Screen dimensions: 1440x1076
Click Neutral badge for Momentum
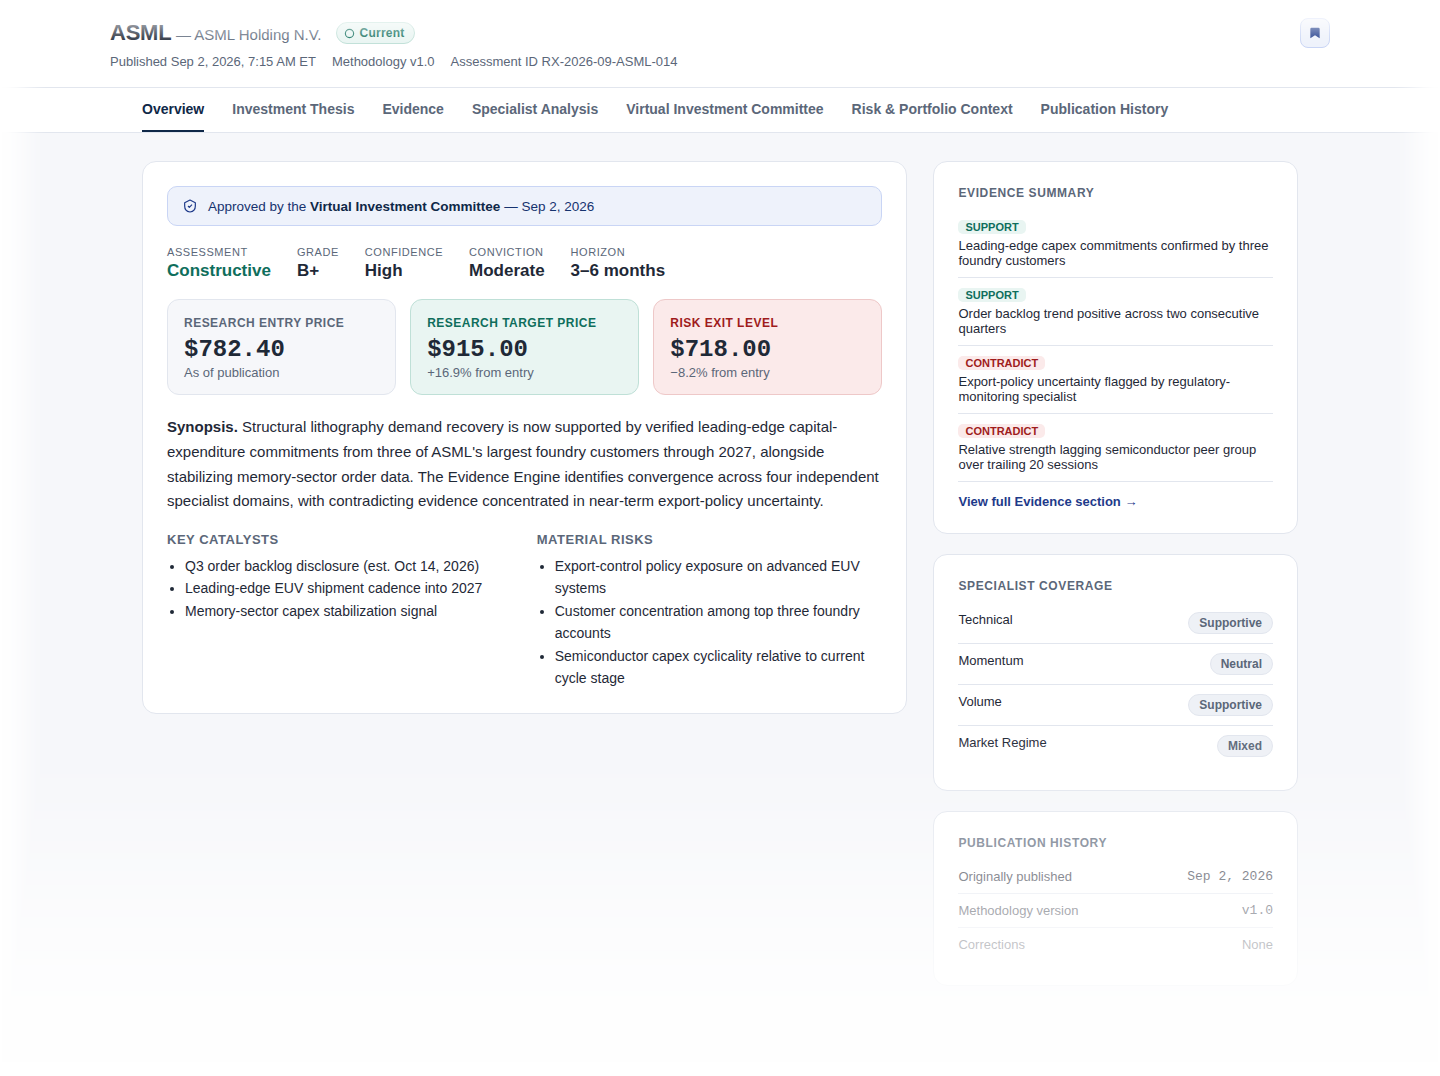1241,664
